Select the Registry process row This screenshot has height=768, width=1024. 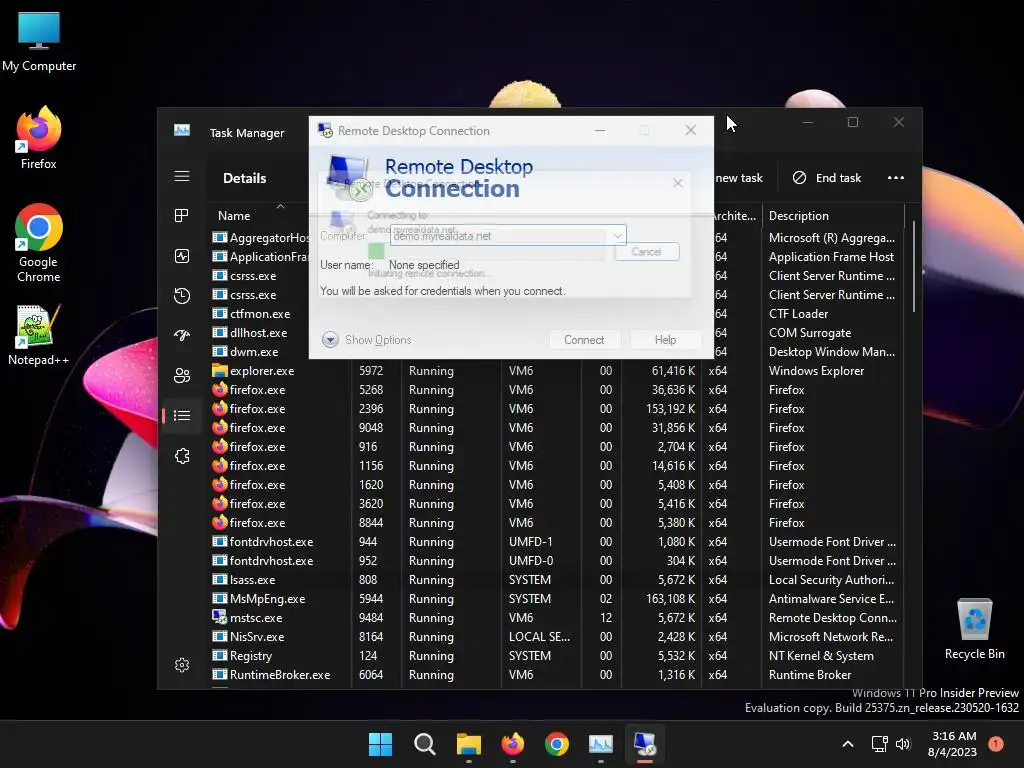[556, 655]
